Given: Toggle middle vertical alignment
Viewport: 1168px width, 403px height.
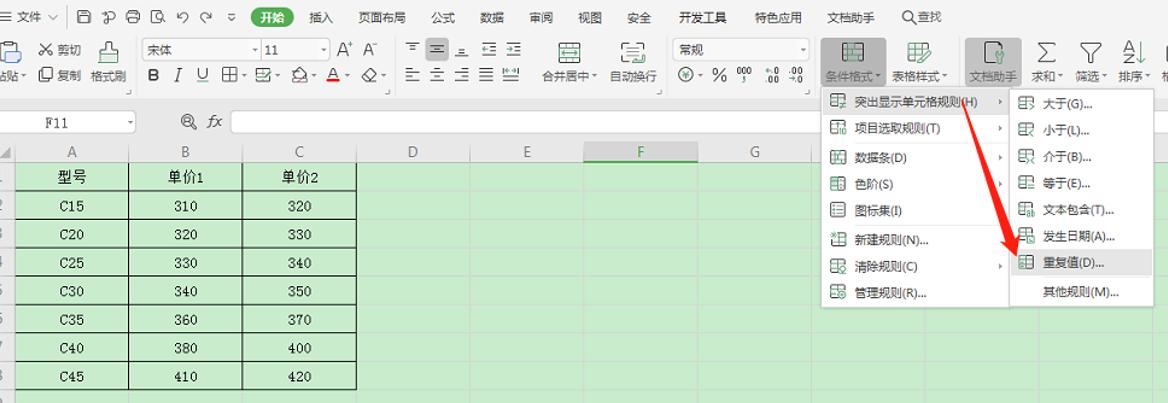Looking at the screenshot, I should click(x=437, y=50).
